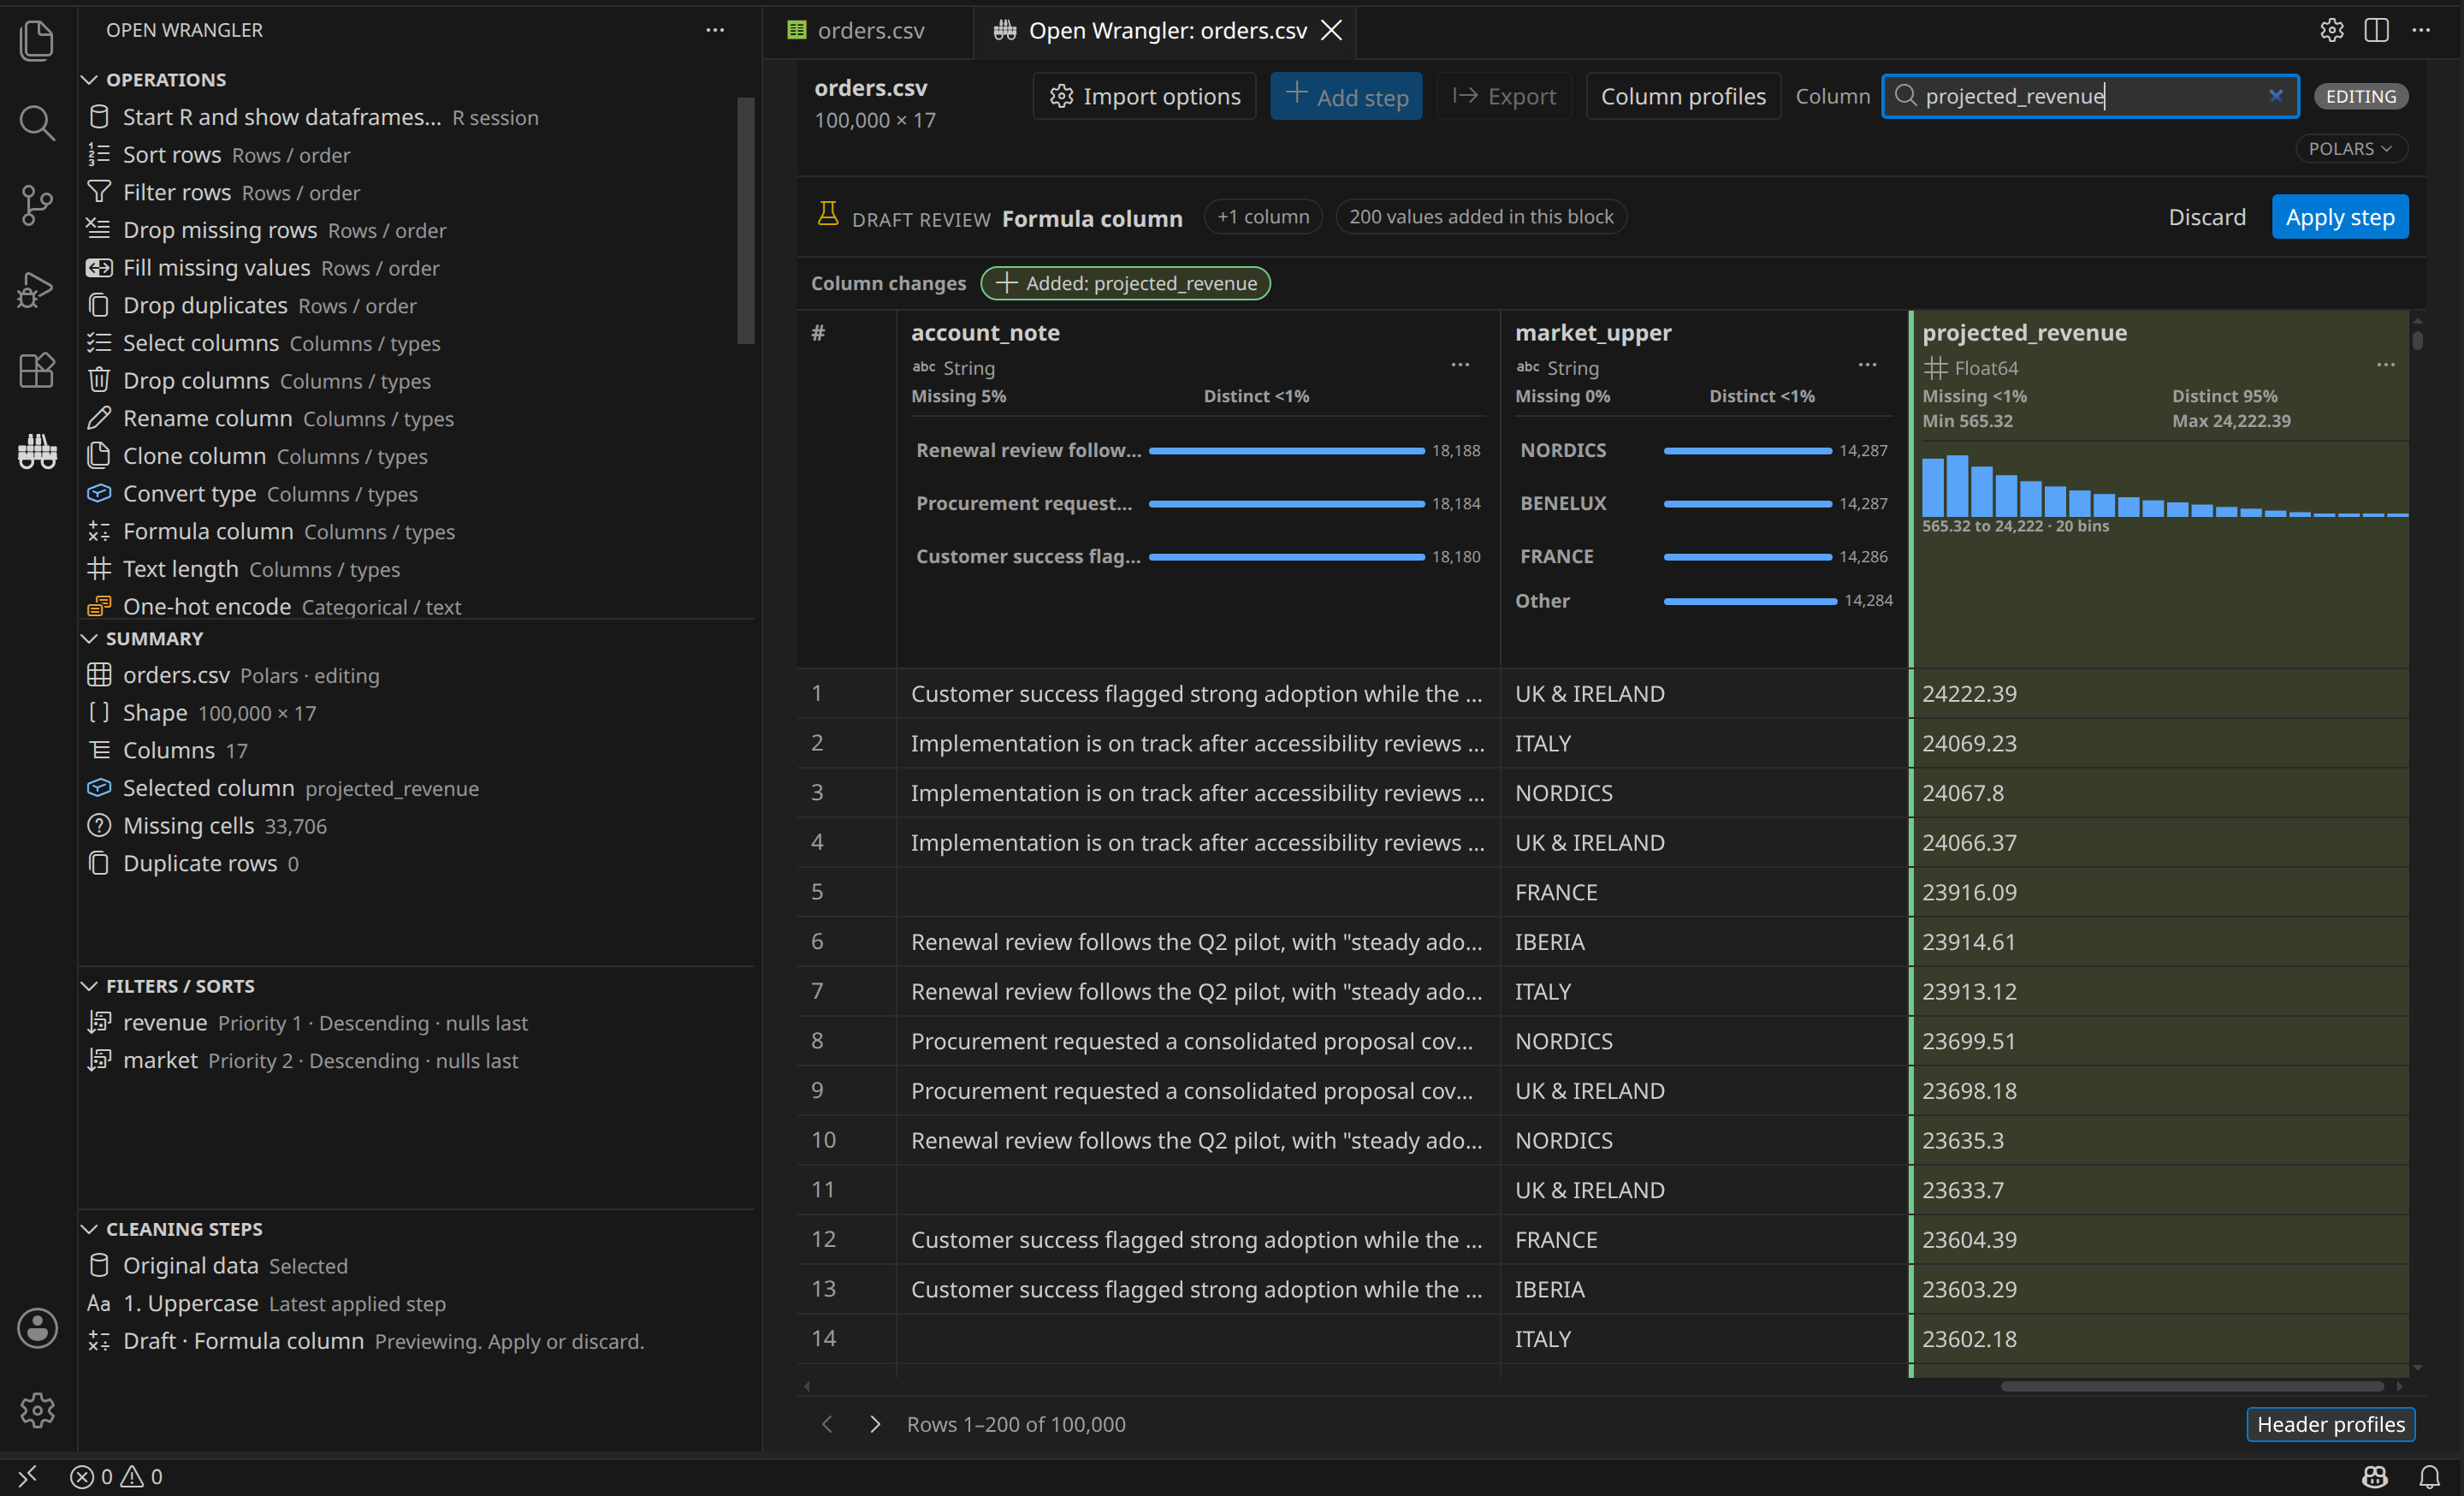Viewport: 2464px width, 1496px height.
Task: Focus the Column search field
Action: (2090, 96)
